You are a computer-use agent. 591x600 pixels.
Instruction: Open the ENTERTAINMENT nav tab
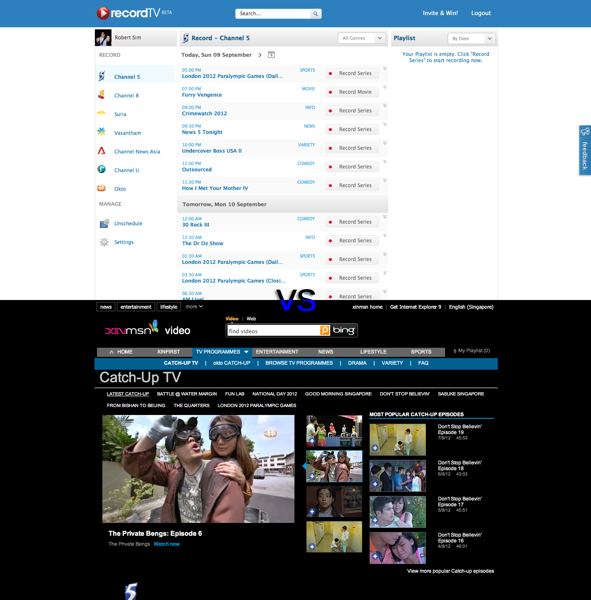tap(277, 352)
